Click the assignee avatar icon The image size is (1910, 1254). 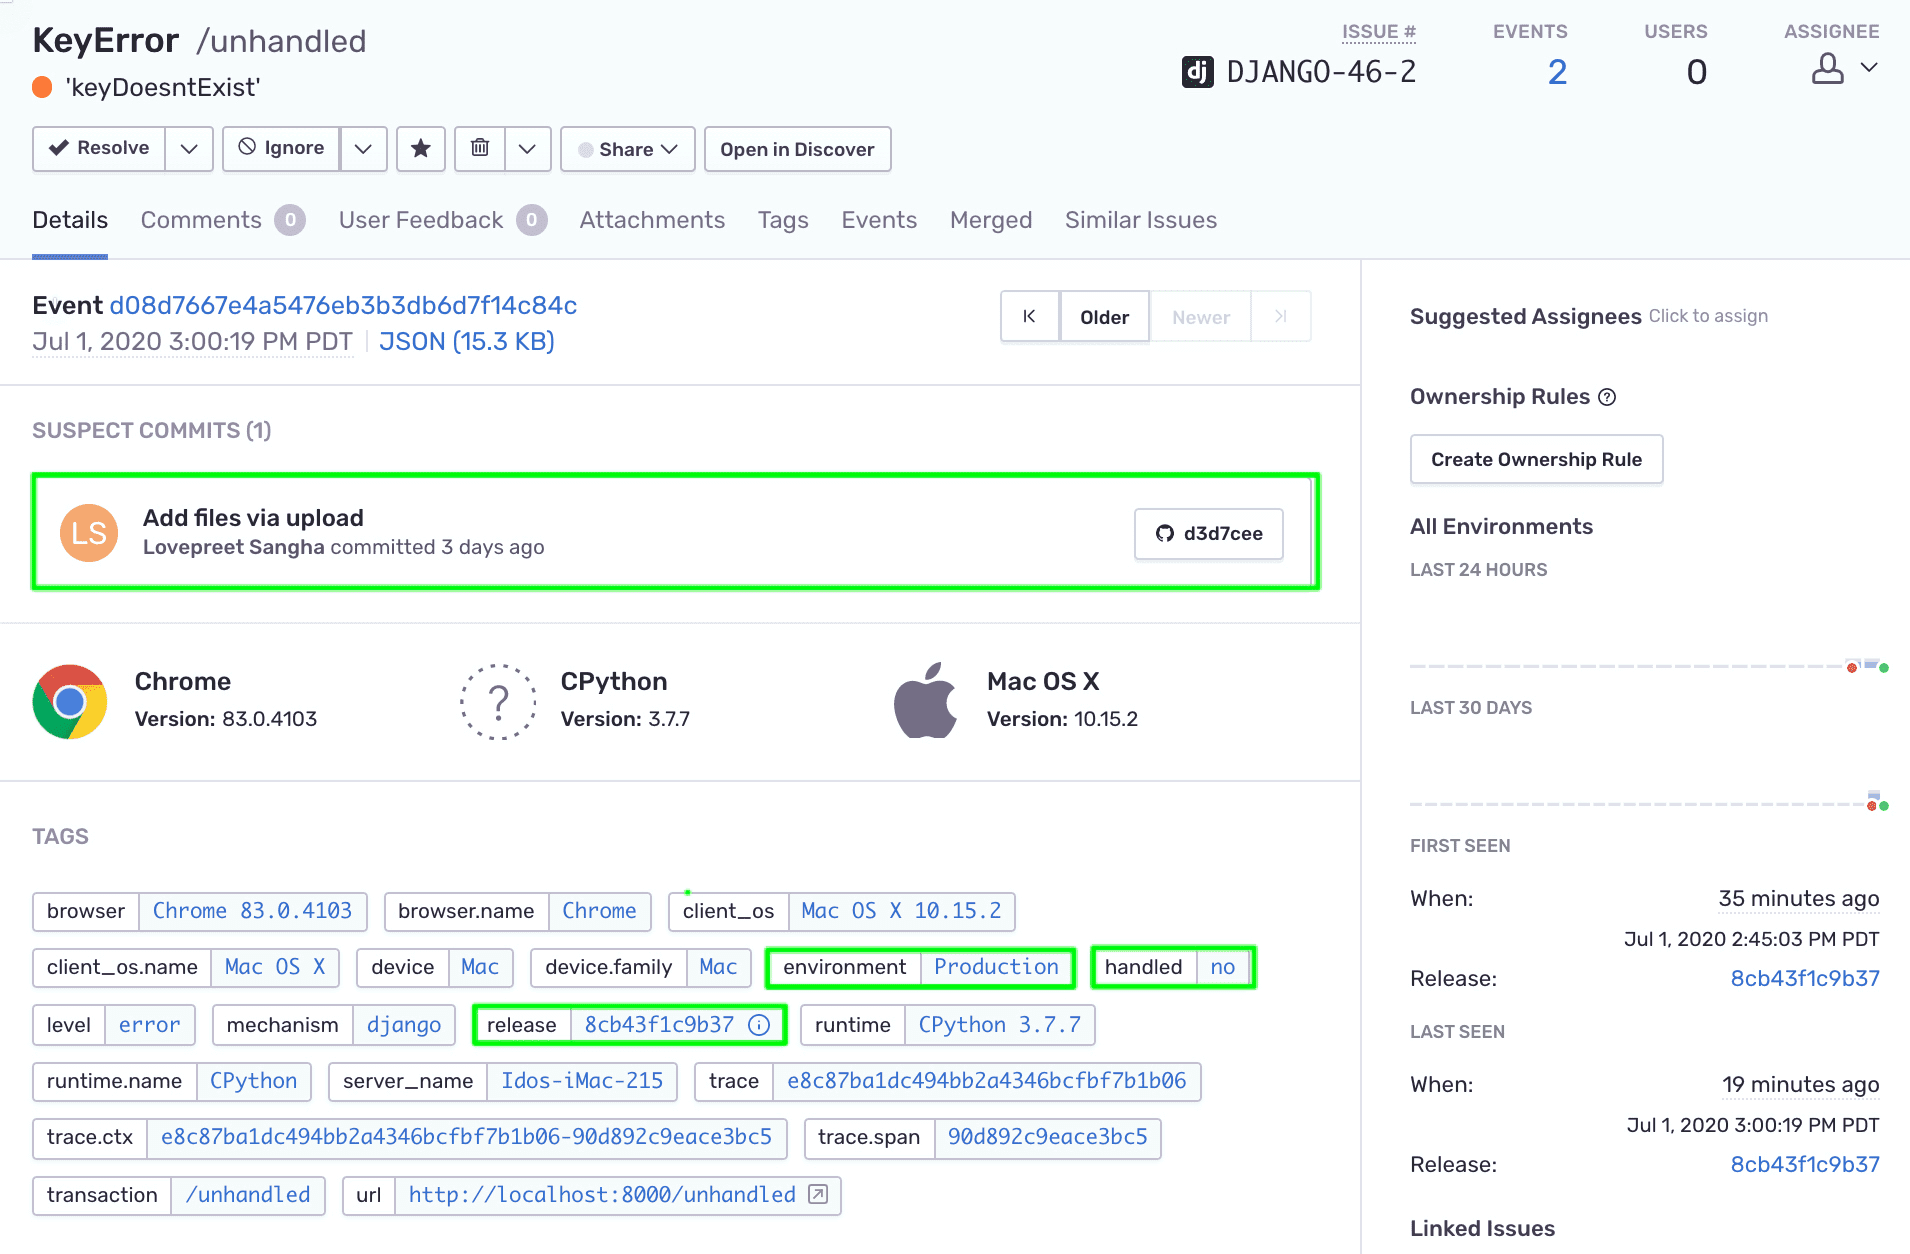coord(1828,67)
